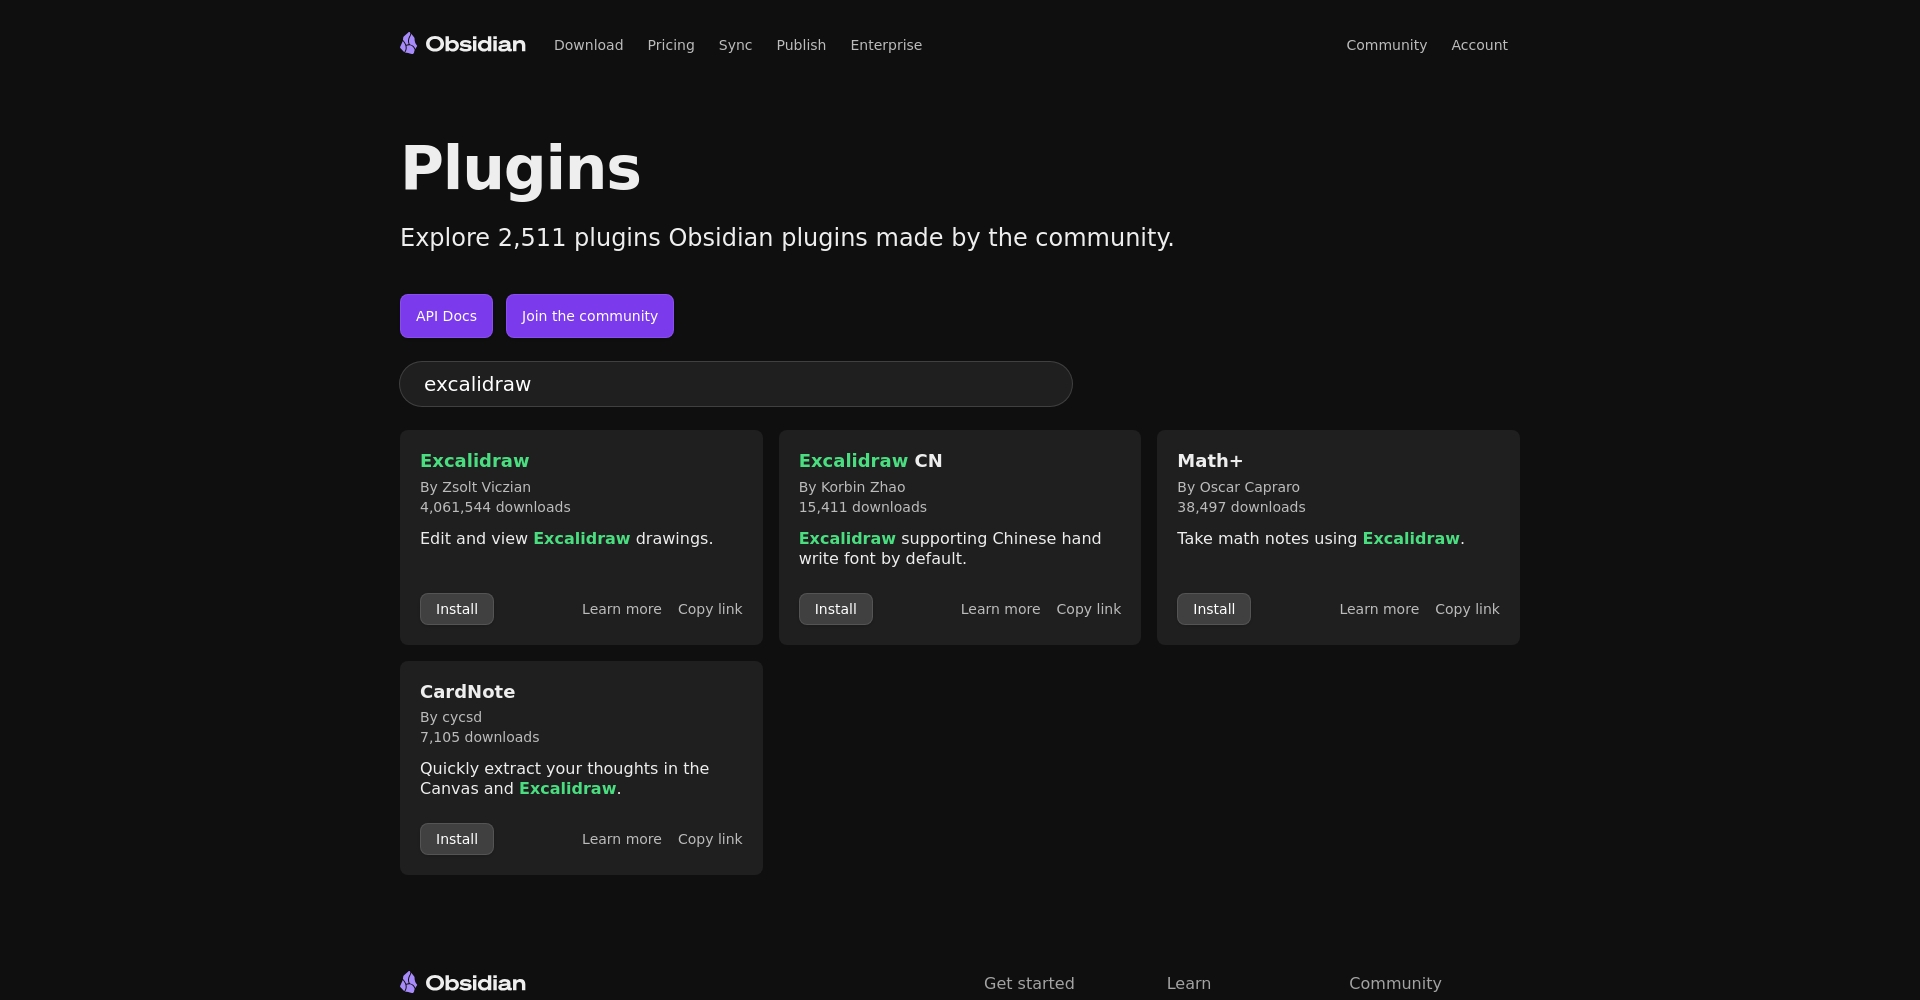Install the Excalidraw plugin by Zsolt Viczian
Screen dimensions: 1920x1000
457,609
